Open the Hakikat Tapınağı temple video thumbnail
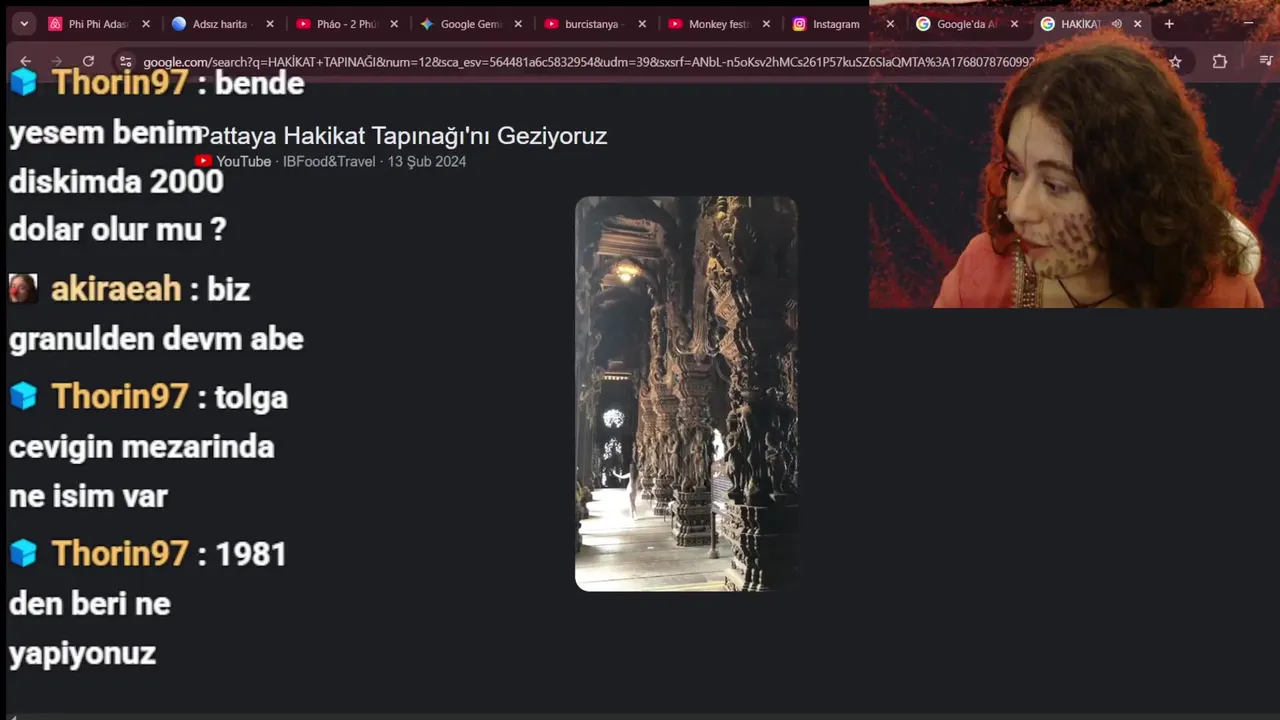1280x720 pixels. [x=686, y=394]
